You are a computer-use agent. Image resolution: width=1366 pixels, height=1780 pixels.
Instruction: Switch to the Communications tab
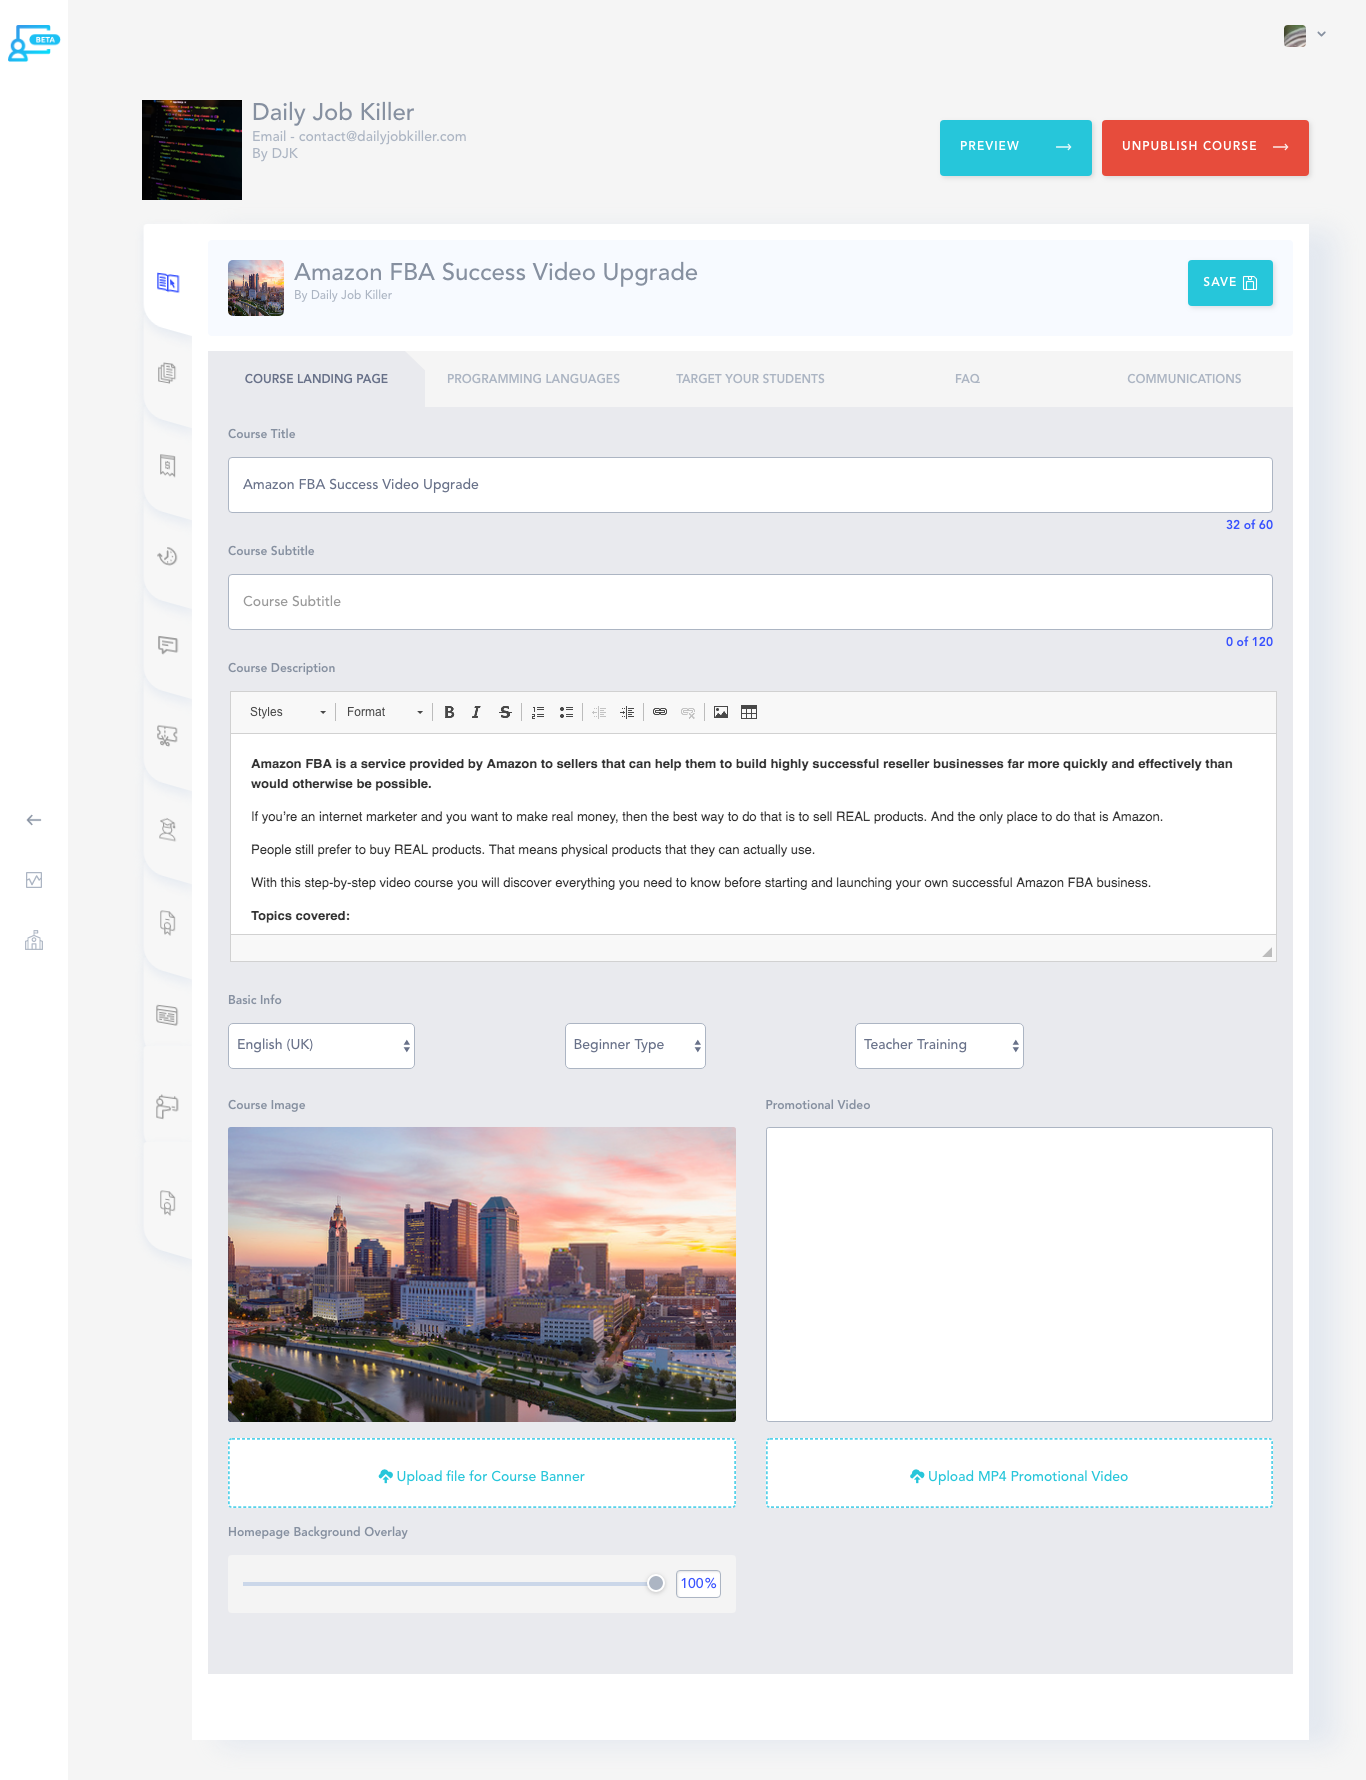[1184, 379]
